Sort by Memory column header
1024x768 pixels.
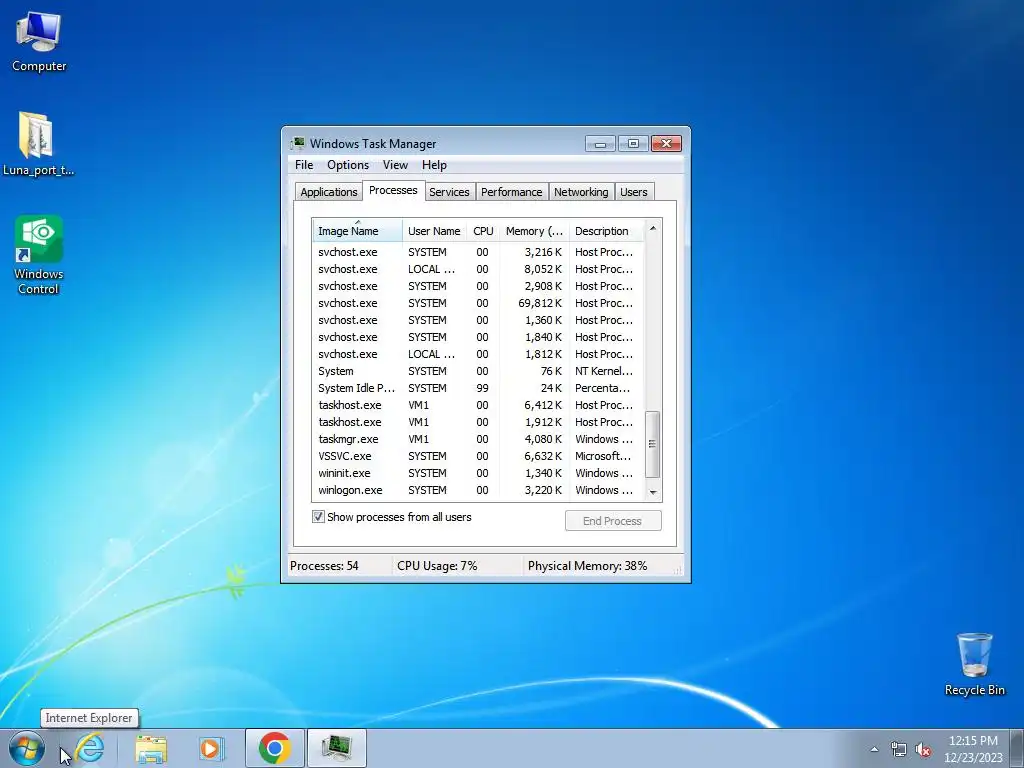point(534,231)
